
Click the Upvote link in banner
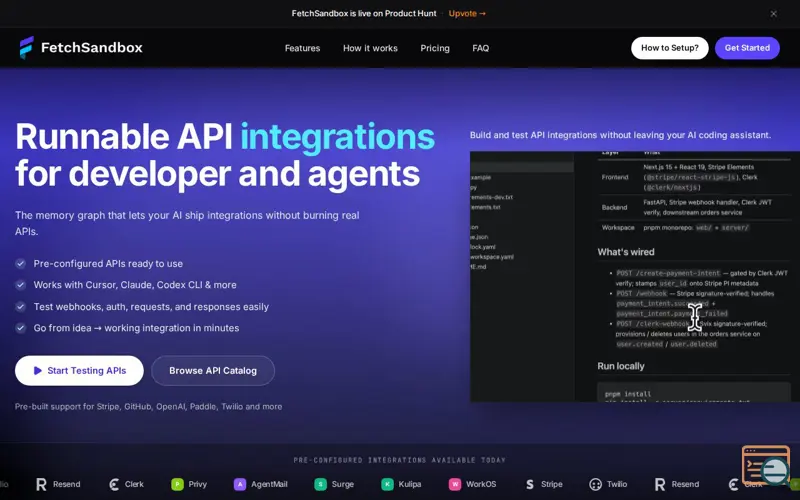(467, 14)
